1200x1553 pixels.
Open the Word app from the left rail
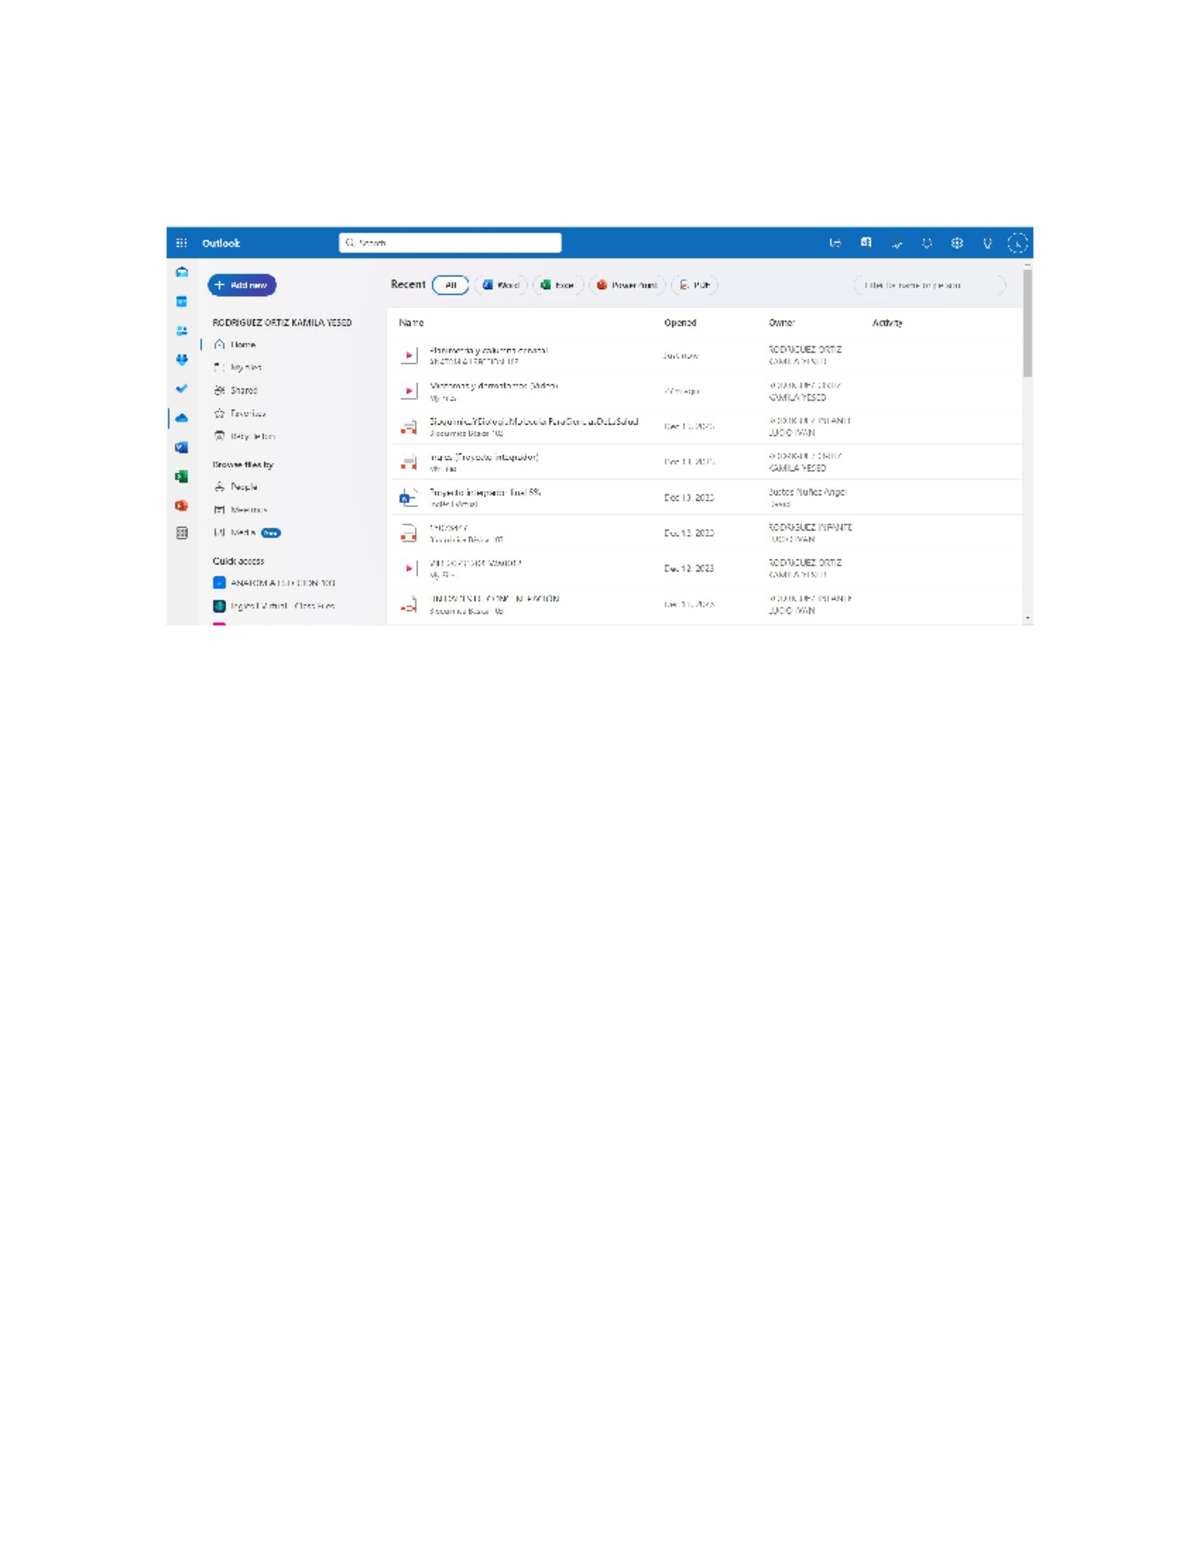coord(182,446)
